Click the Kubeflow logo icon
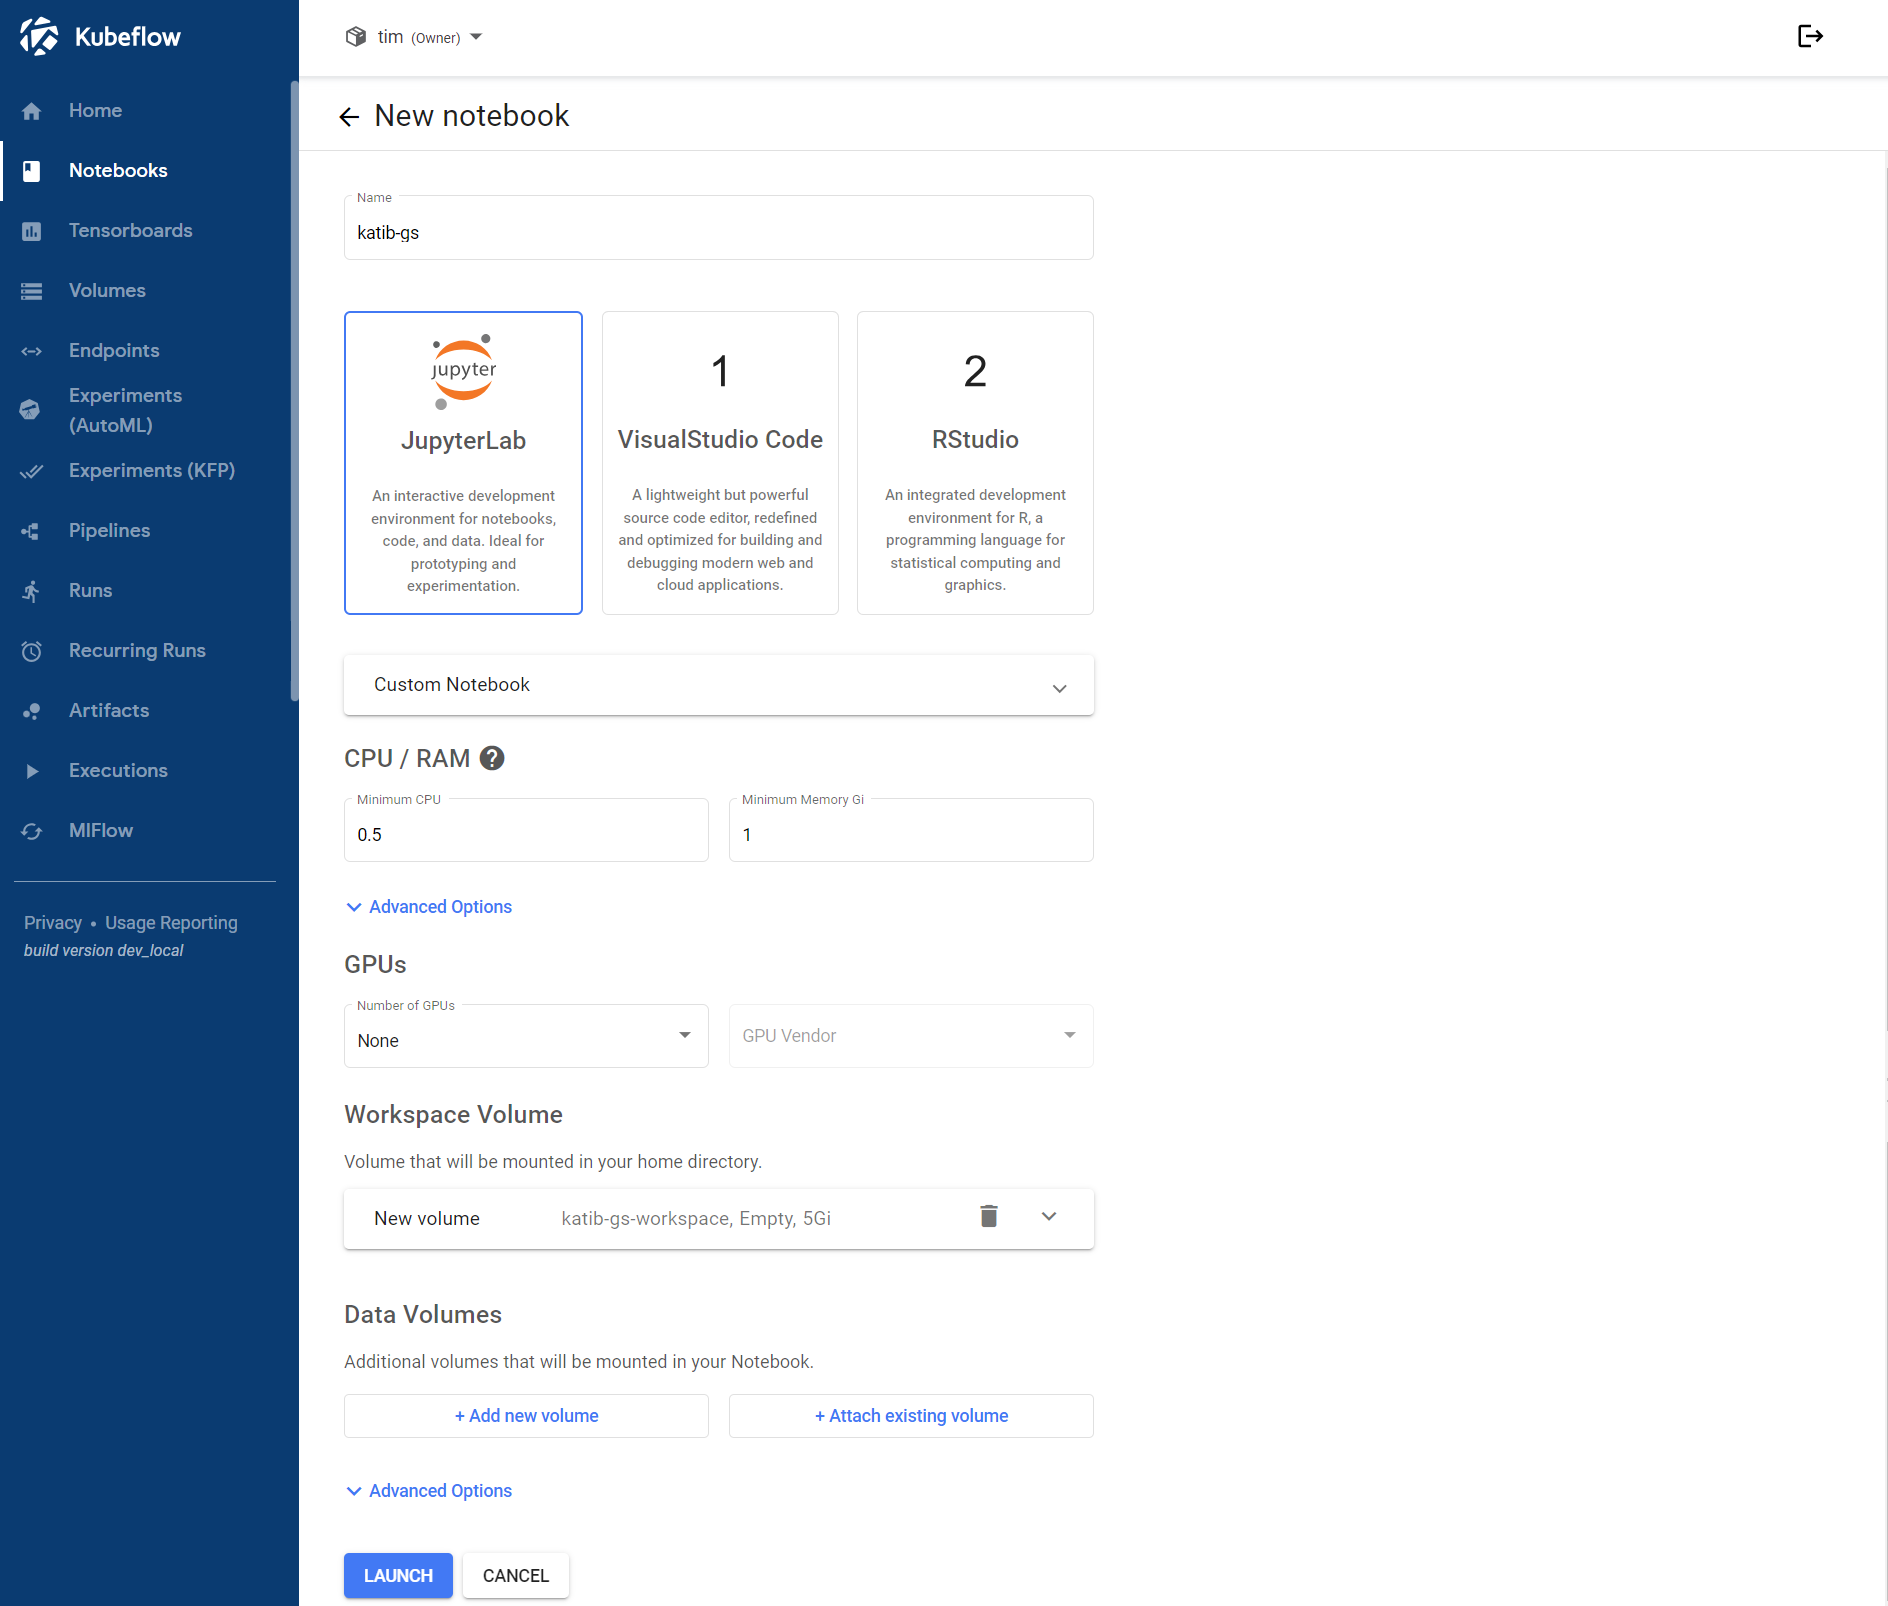The height and width of the screenshot is (1606, 1888). 39,37
